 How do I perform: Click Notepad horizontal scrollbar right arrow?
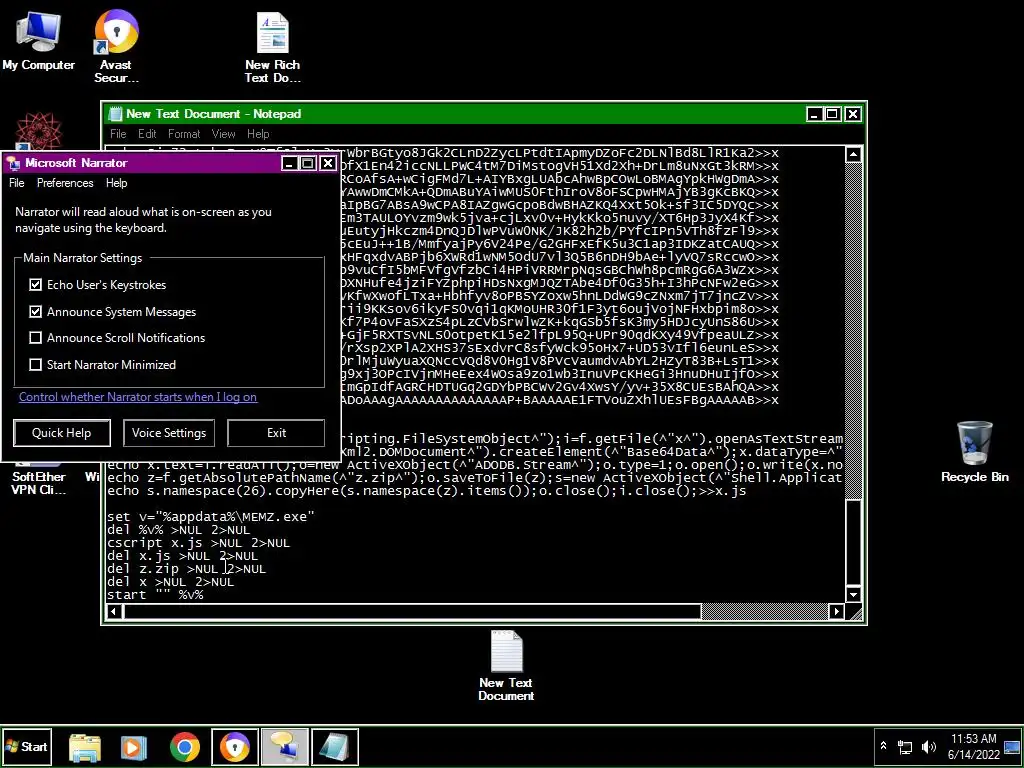837,612
